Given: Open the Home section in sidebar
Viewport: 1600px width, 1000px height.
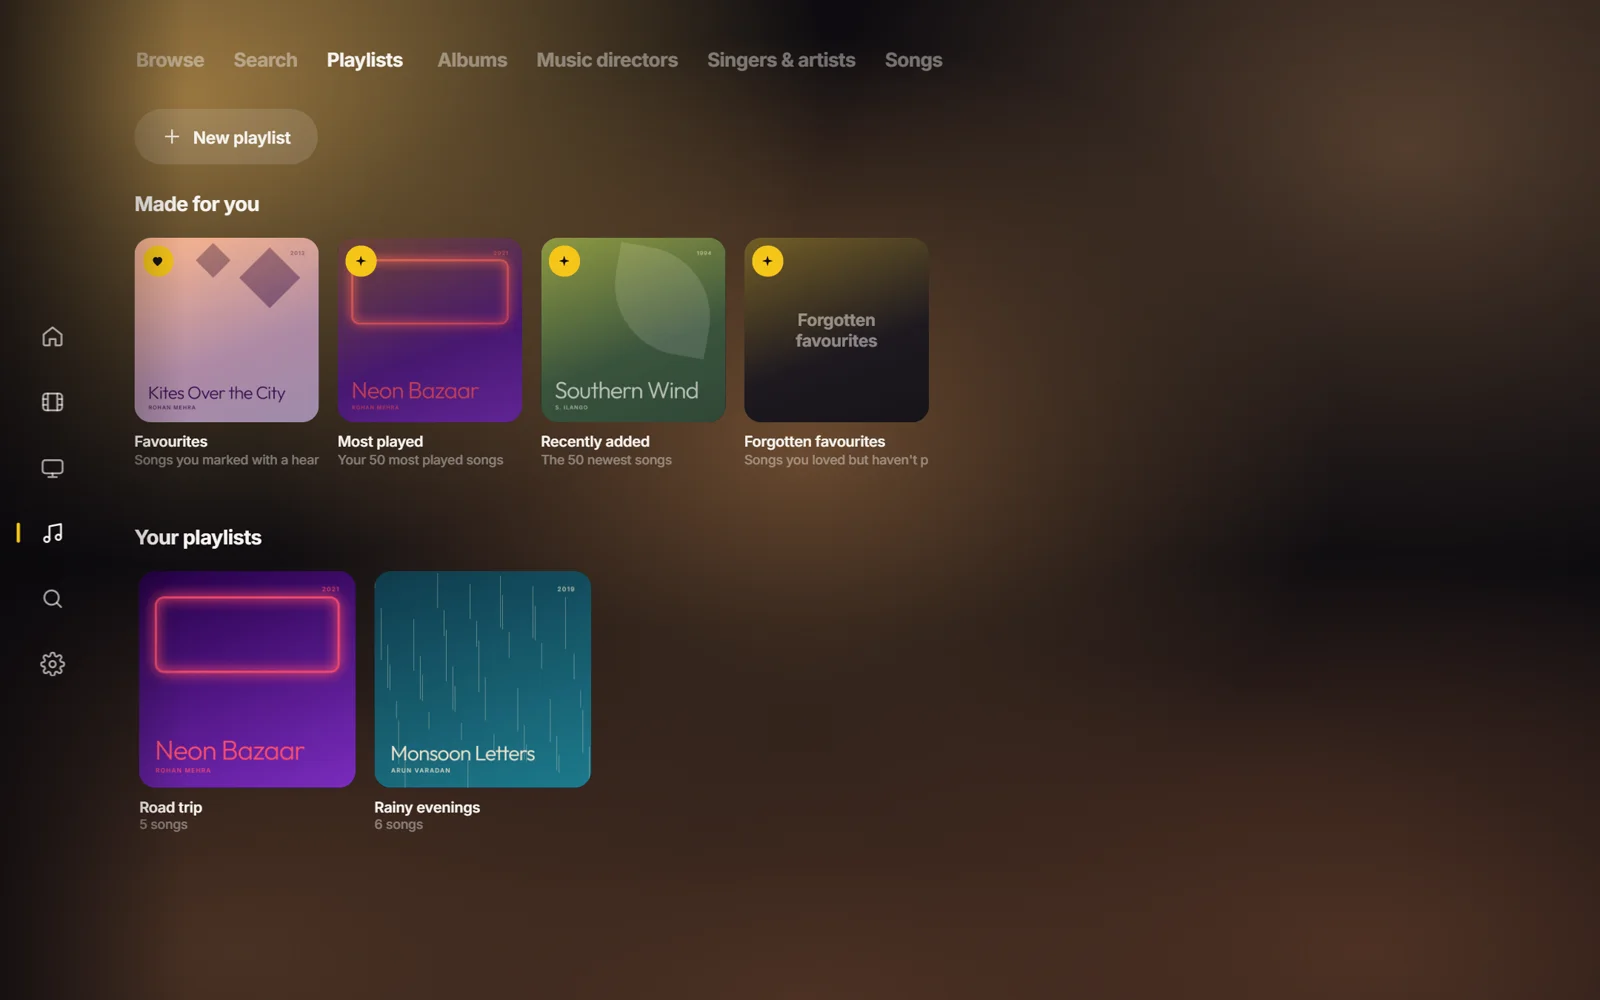Looking at the screenshot, I should coord(52,337).
